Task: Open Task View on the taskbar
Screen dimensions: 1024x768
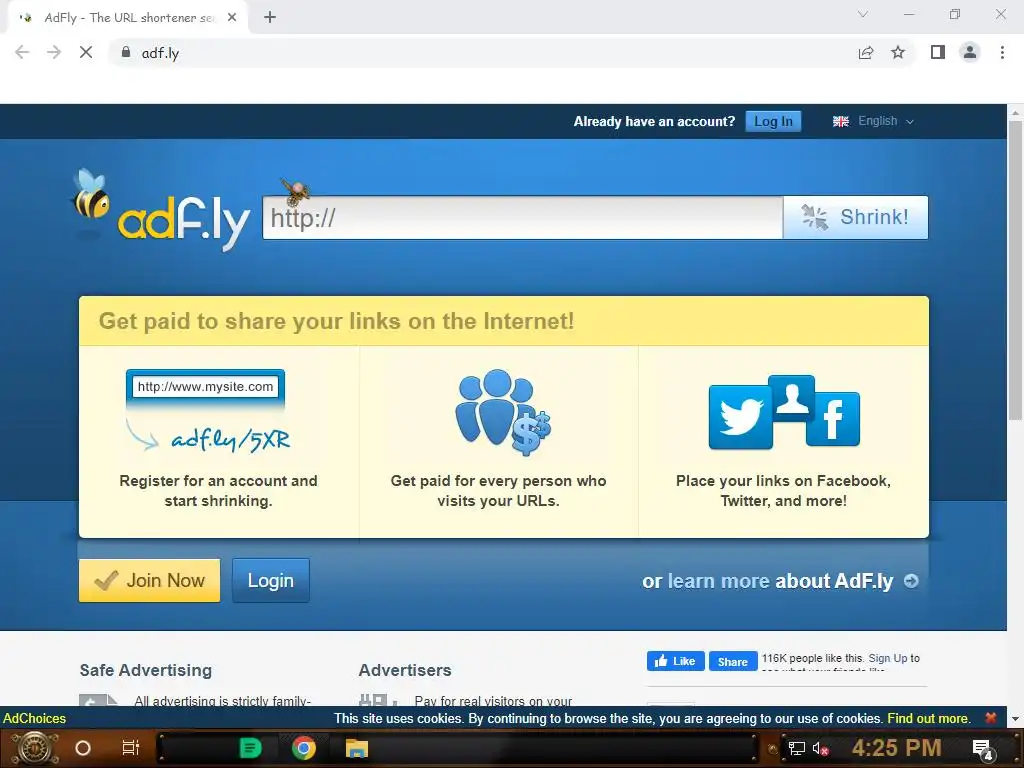Action: point(131,748)
